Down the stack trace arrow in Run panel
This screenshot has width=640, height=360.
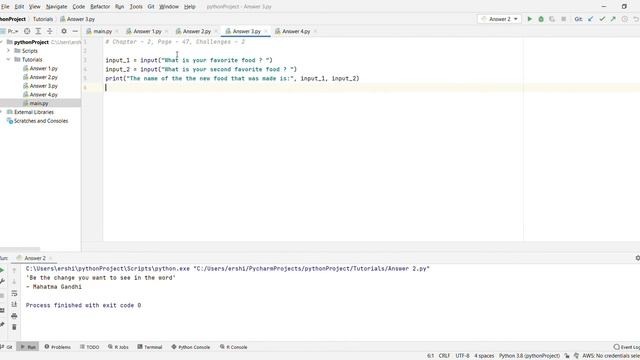14,282
